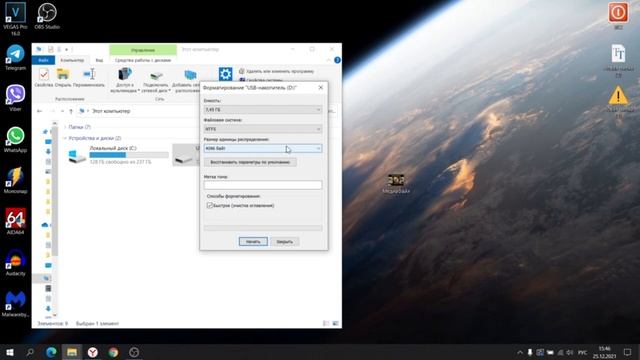
Task: Open Microsoft Edge from the taskbar
Action: point(51,352)
